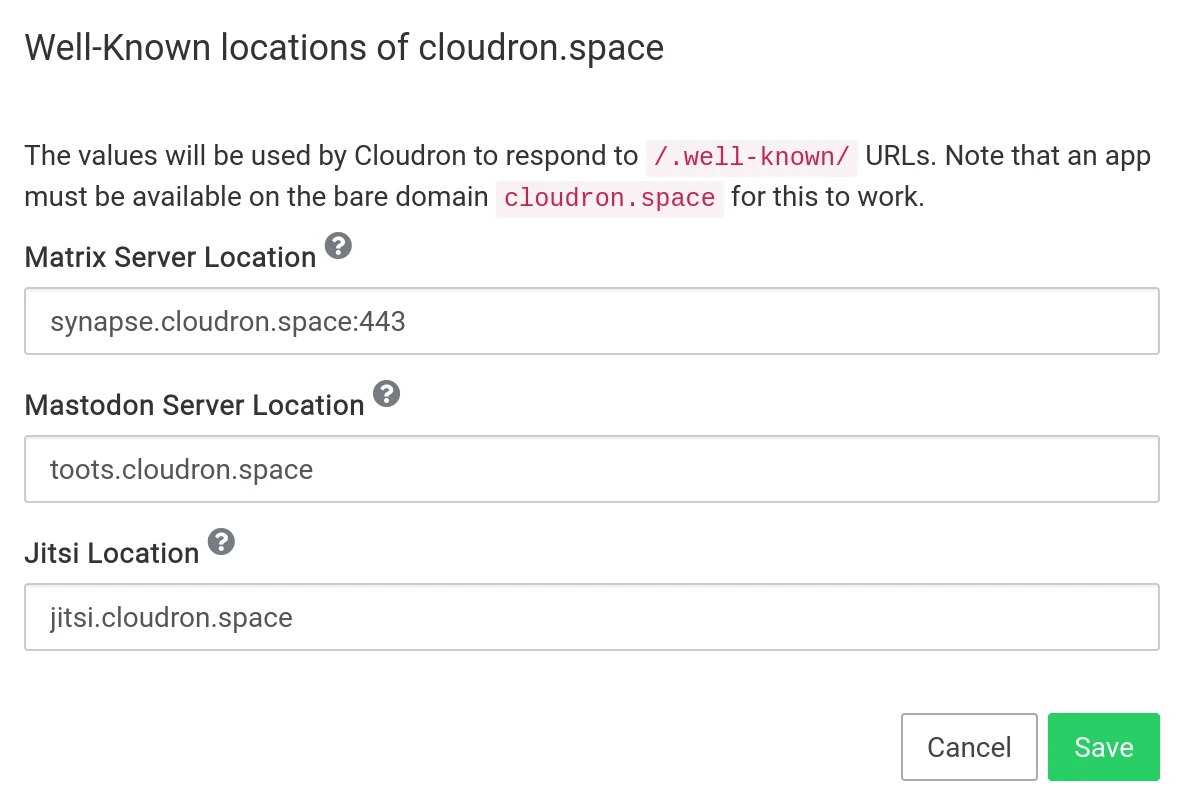This screenshot has width=1178, height=800.
Task: Click the /.well-known/ code snippet
Action: coord(751,157)
